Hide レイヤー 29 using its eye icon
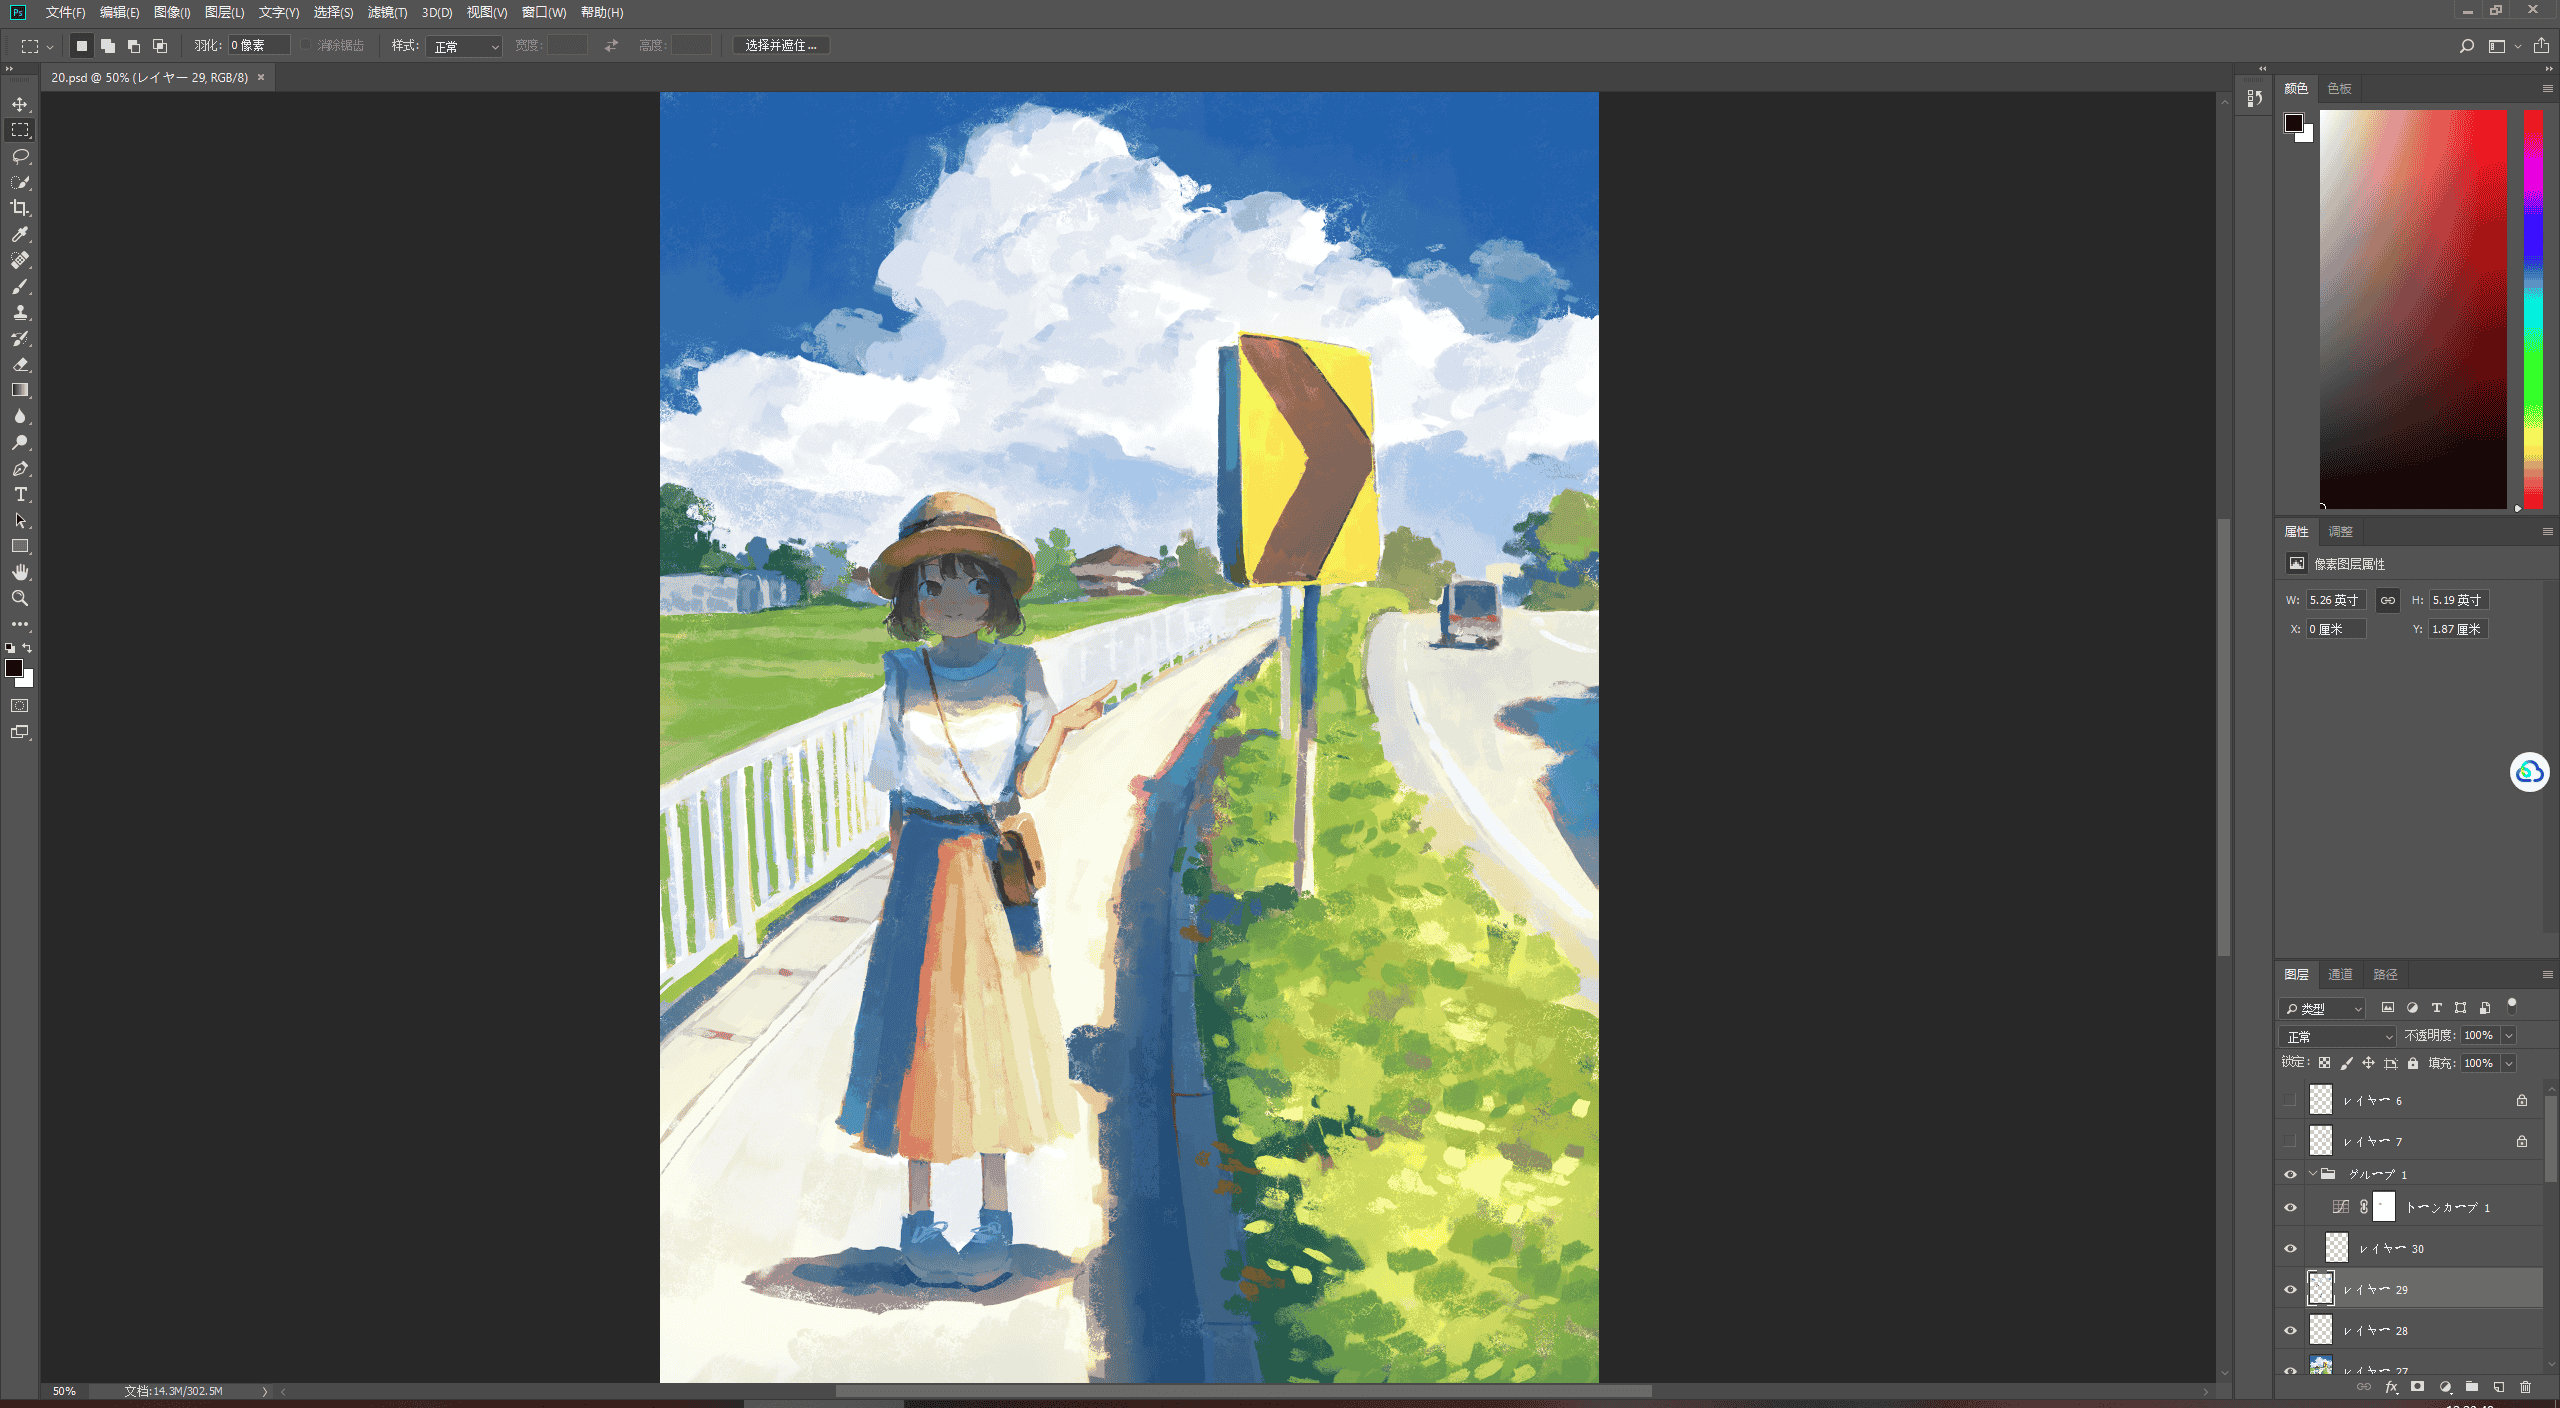The width and height of the screenshot is (2560, 1408). 2290,1289
